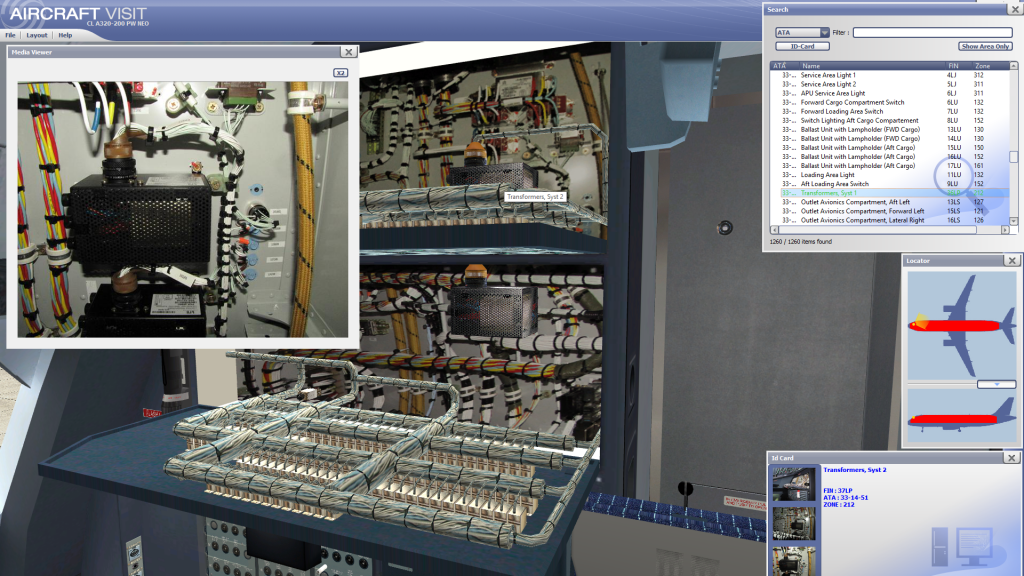Click the horizontal scrollbar right arrow

(x=1005, y=230)
